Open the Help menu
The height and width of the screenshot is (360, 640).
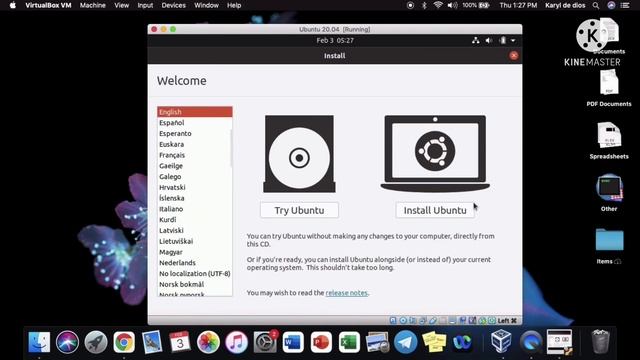point(234,5)
